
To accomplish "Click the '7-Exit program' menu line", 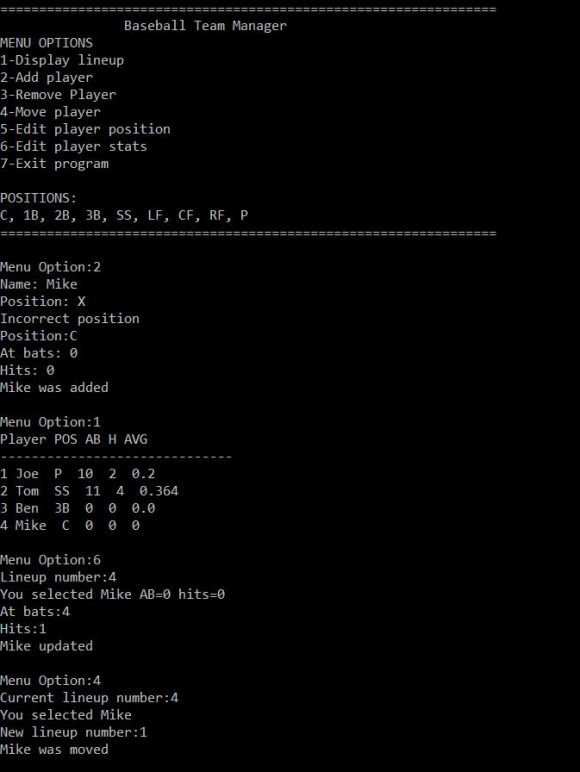I will click(54, 164).
